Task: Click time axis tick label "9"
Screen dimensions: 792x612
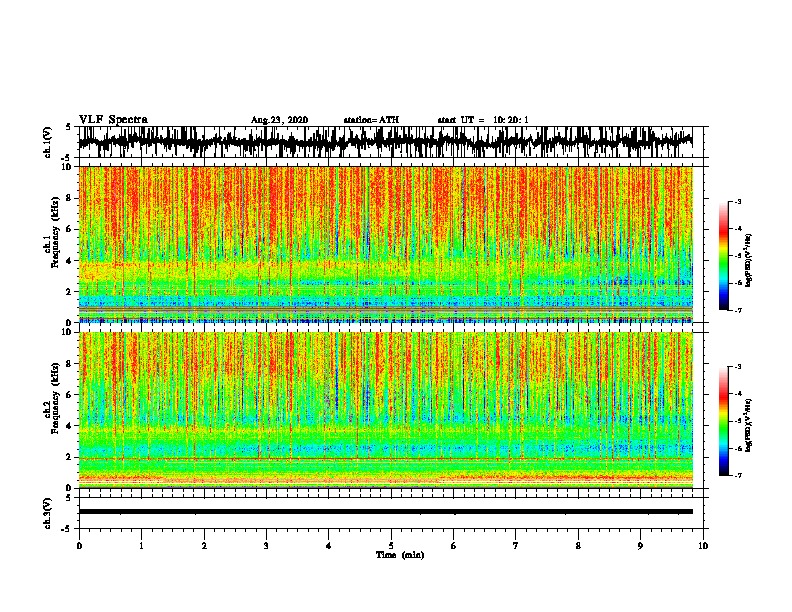Action: coord(640,546)
